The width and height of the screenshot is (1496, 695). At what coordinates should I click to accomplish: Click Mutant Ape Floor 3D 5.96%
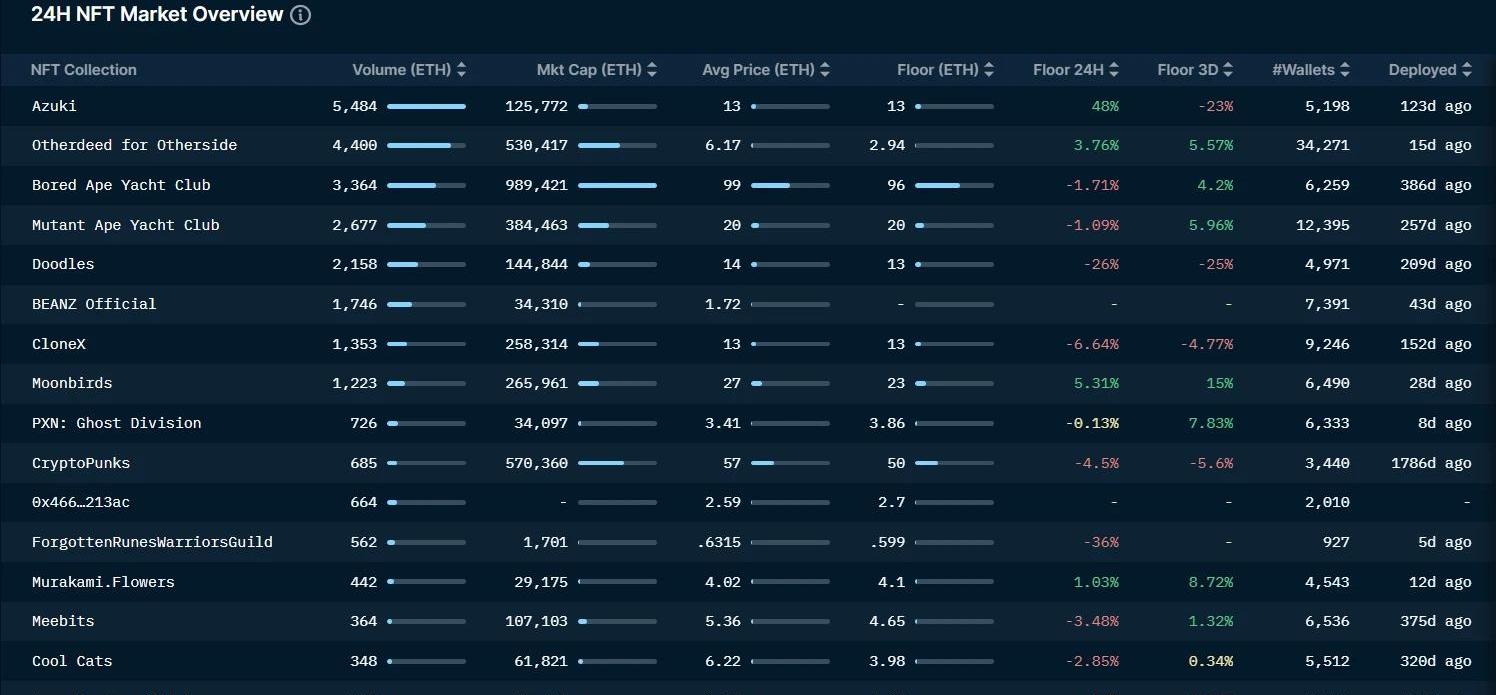tap(1210, 225)
